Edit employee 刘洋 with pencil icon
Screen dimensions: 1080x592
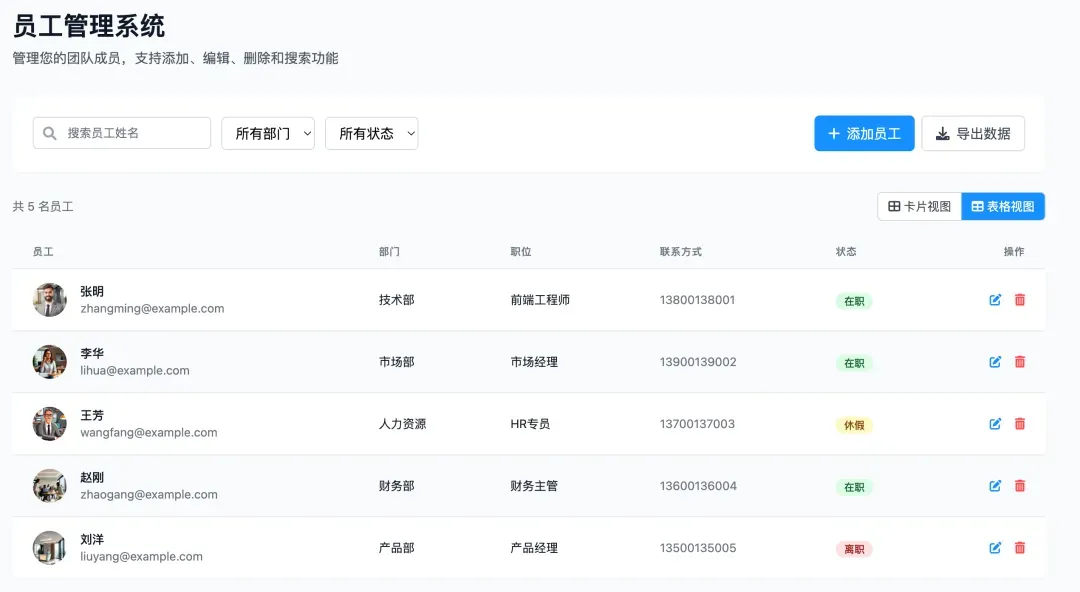click(x=995, y=548)
